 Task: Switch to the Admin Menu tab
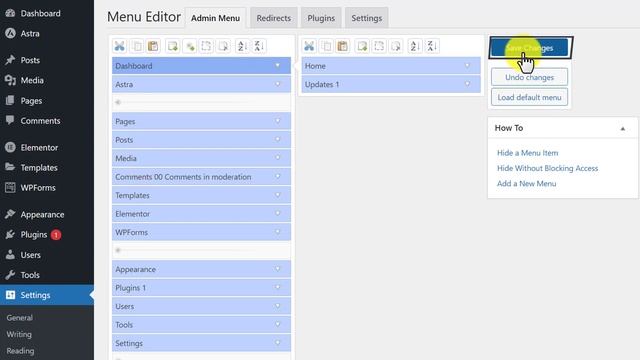point(216,18)
